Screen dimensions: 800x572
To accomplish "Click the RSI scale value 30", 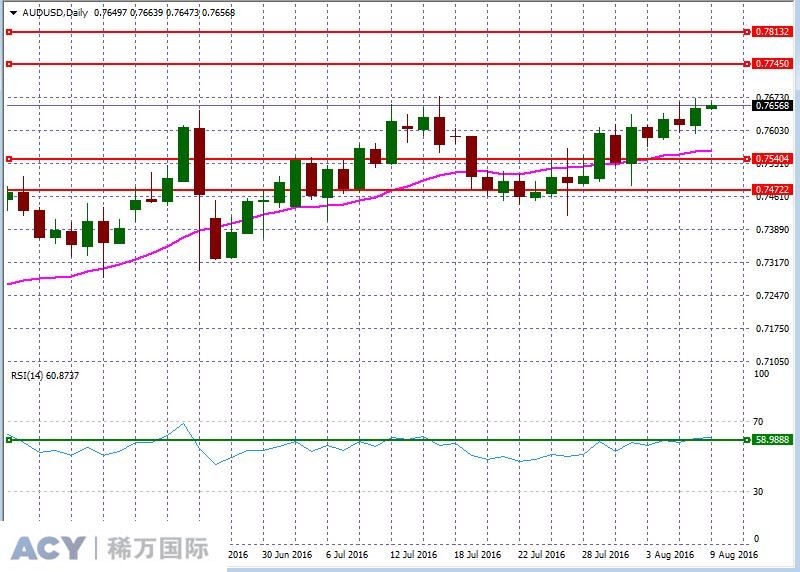I will [x=759, y=491].
